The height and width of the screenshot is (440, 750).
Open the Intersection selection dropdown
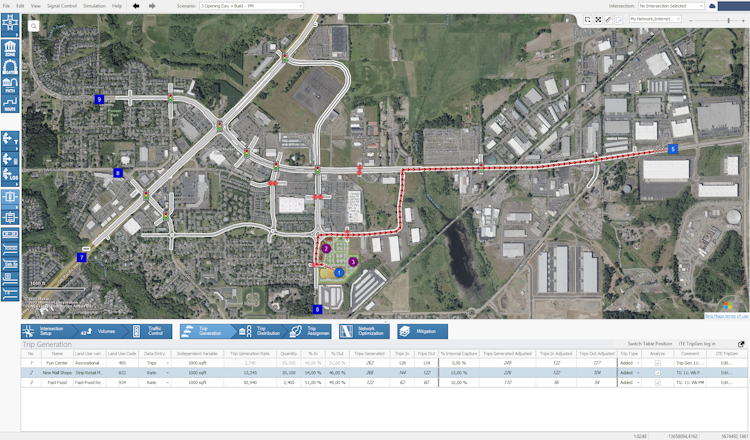click(671, 6)
